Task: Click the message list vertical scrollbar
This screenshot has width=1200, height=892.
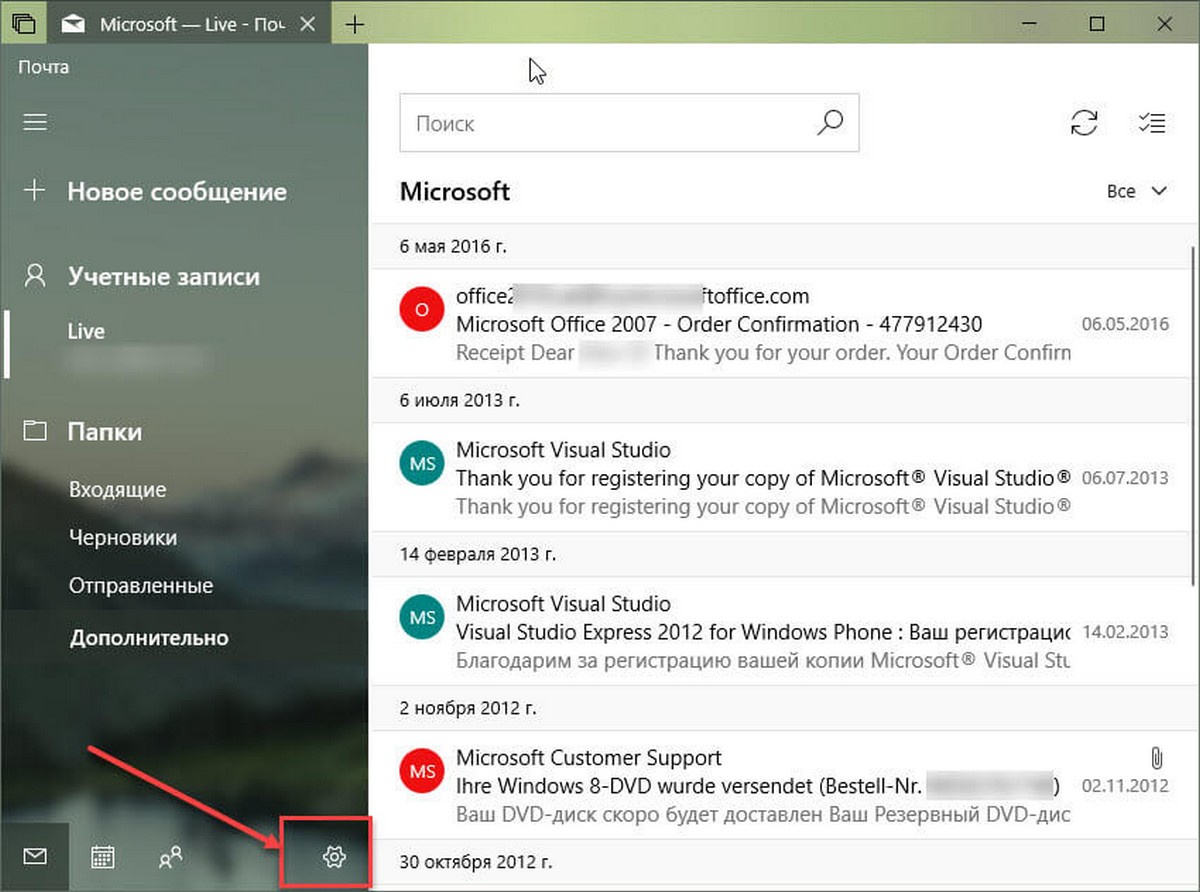Action: point(1193,415)
